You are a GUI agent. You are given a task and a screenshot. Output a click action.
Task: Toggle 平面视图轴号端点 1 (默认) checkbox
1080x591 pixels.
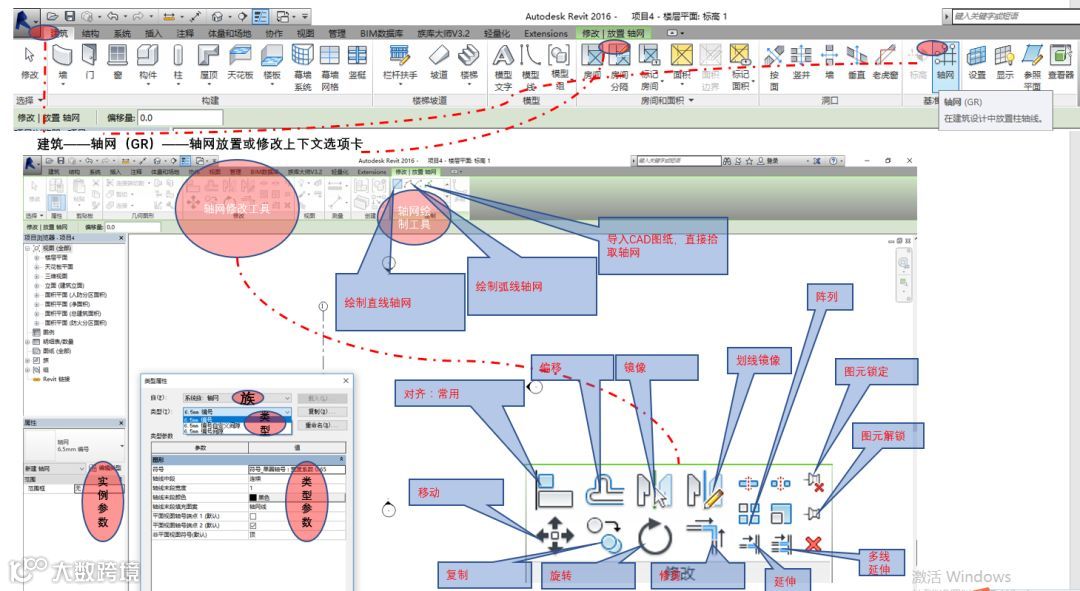253,516
